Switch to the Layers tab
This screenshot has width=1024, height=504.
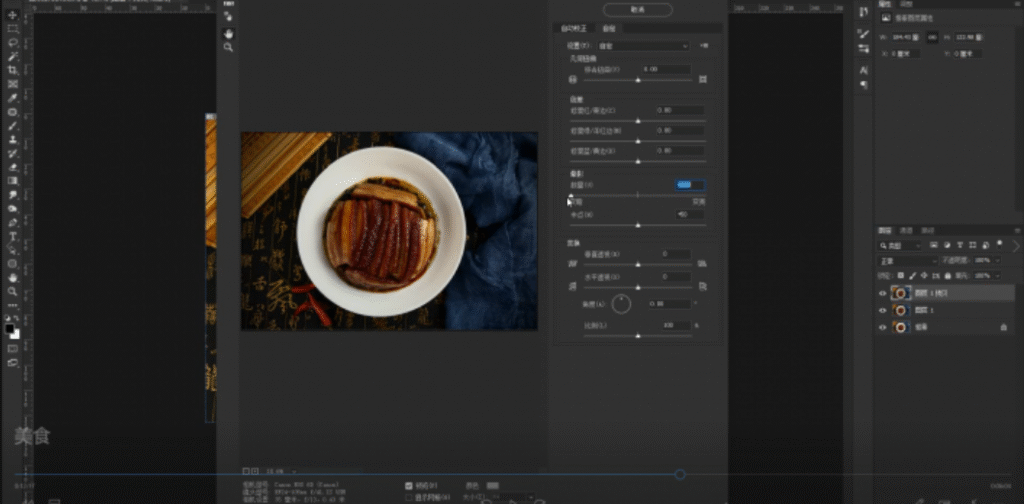click(x=884, y=230)
